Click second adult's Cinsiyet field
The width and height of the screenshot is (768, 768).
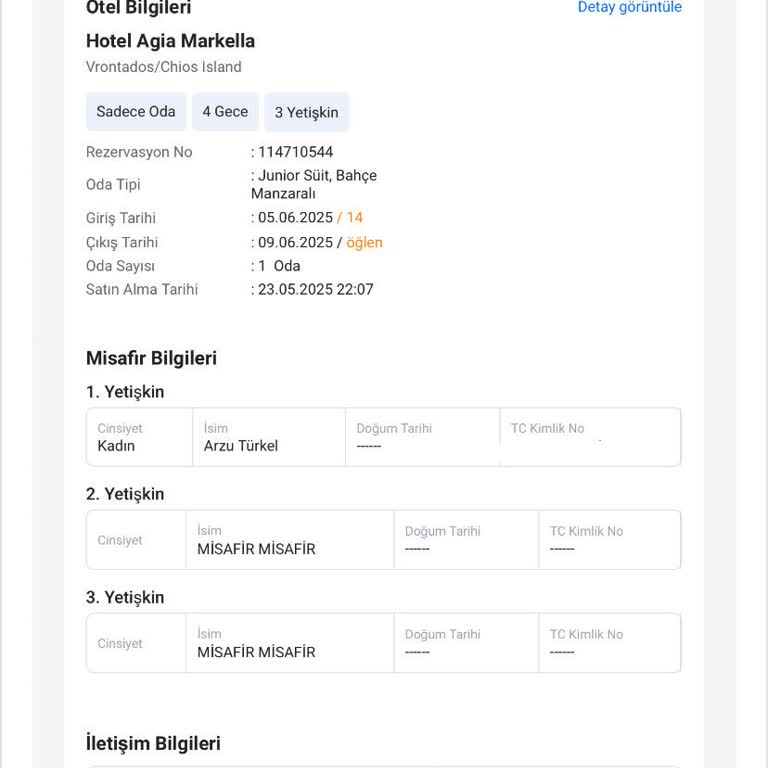click(x=136, y=540)
